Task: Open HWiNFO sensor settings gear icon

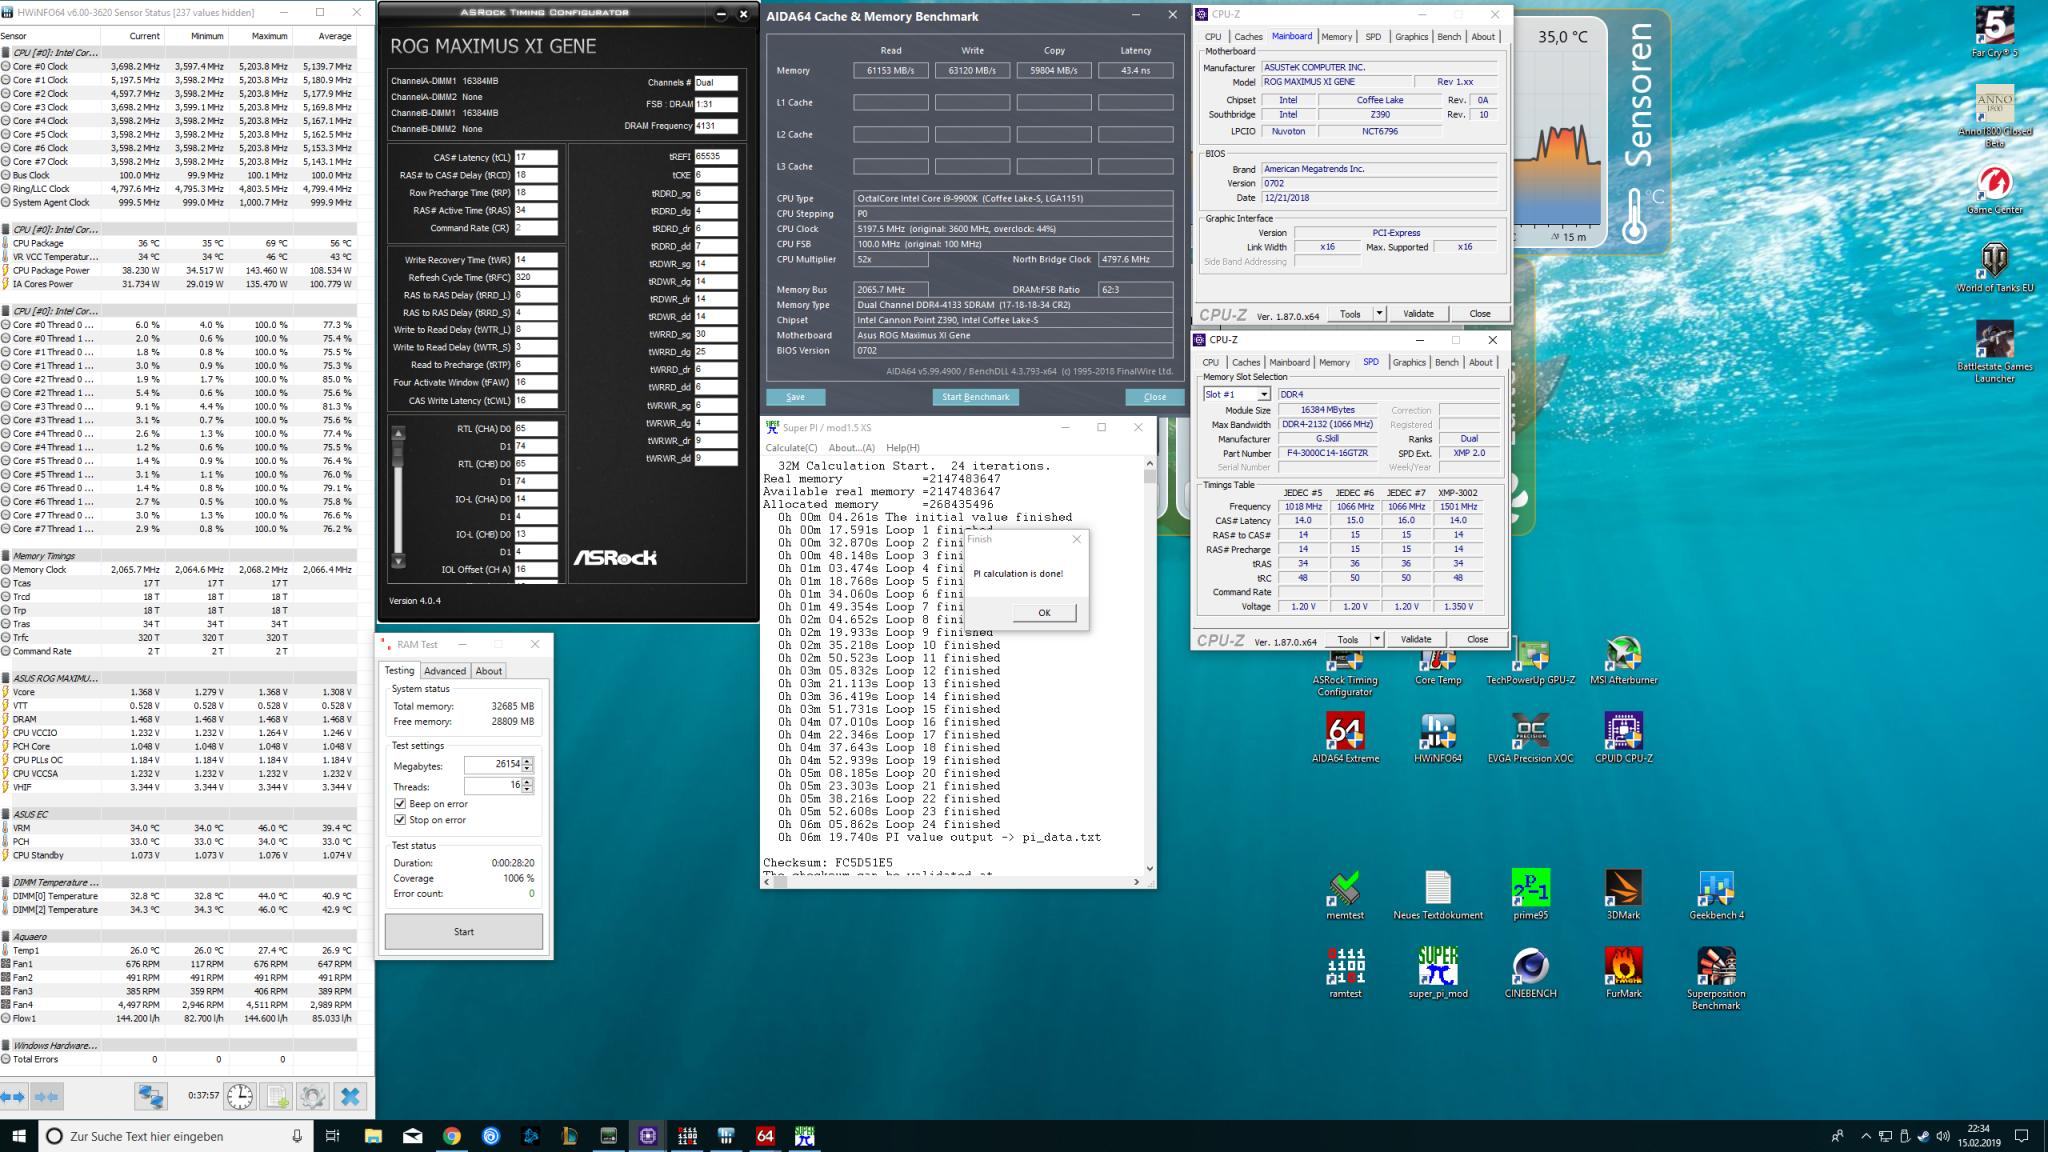Action: [x=312, y=1096]
